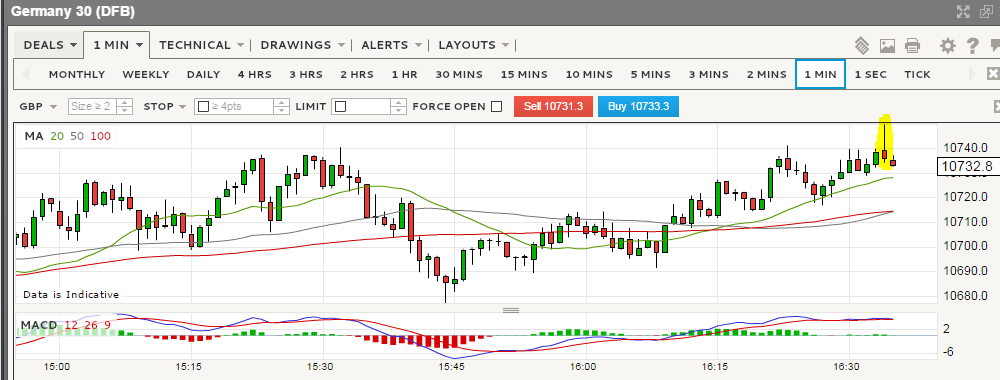Screen dimensions: 1000x380
Task: Click the fullscreen expand arrows icon
Action: [x=964, y=11]
